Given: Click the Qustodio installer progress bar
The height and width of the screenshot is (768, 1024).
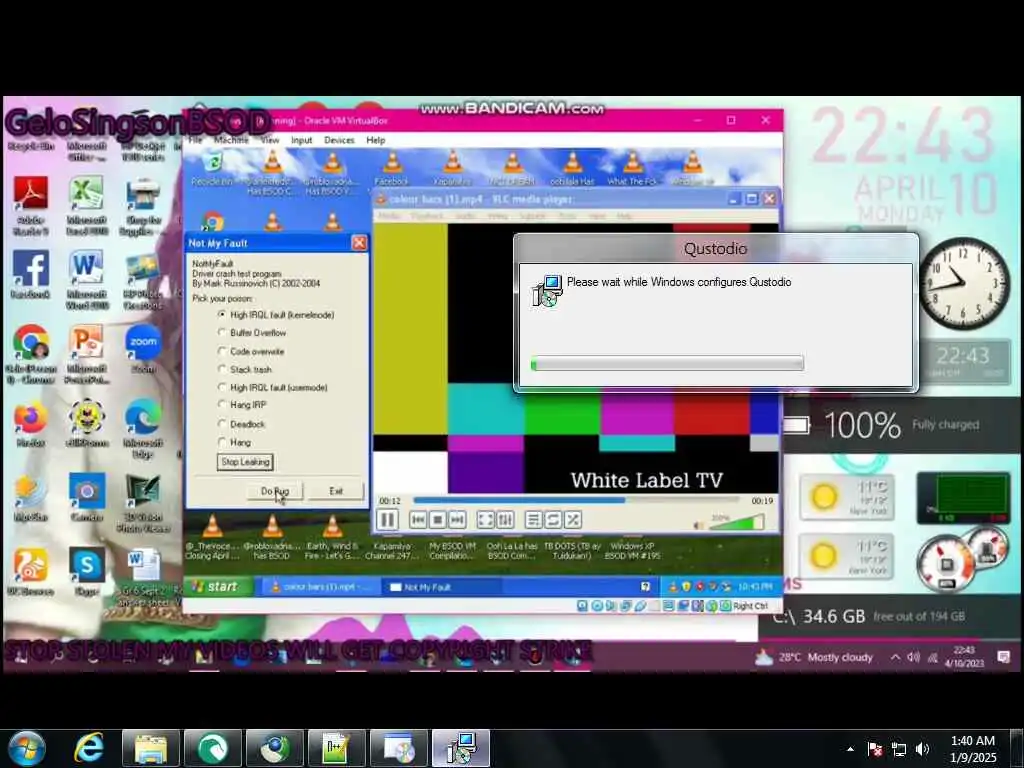Looking at the screenshot, I should 667,364.
